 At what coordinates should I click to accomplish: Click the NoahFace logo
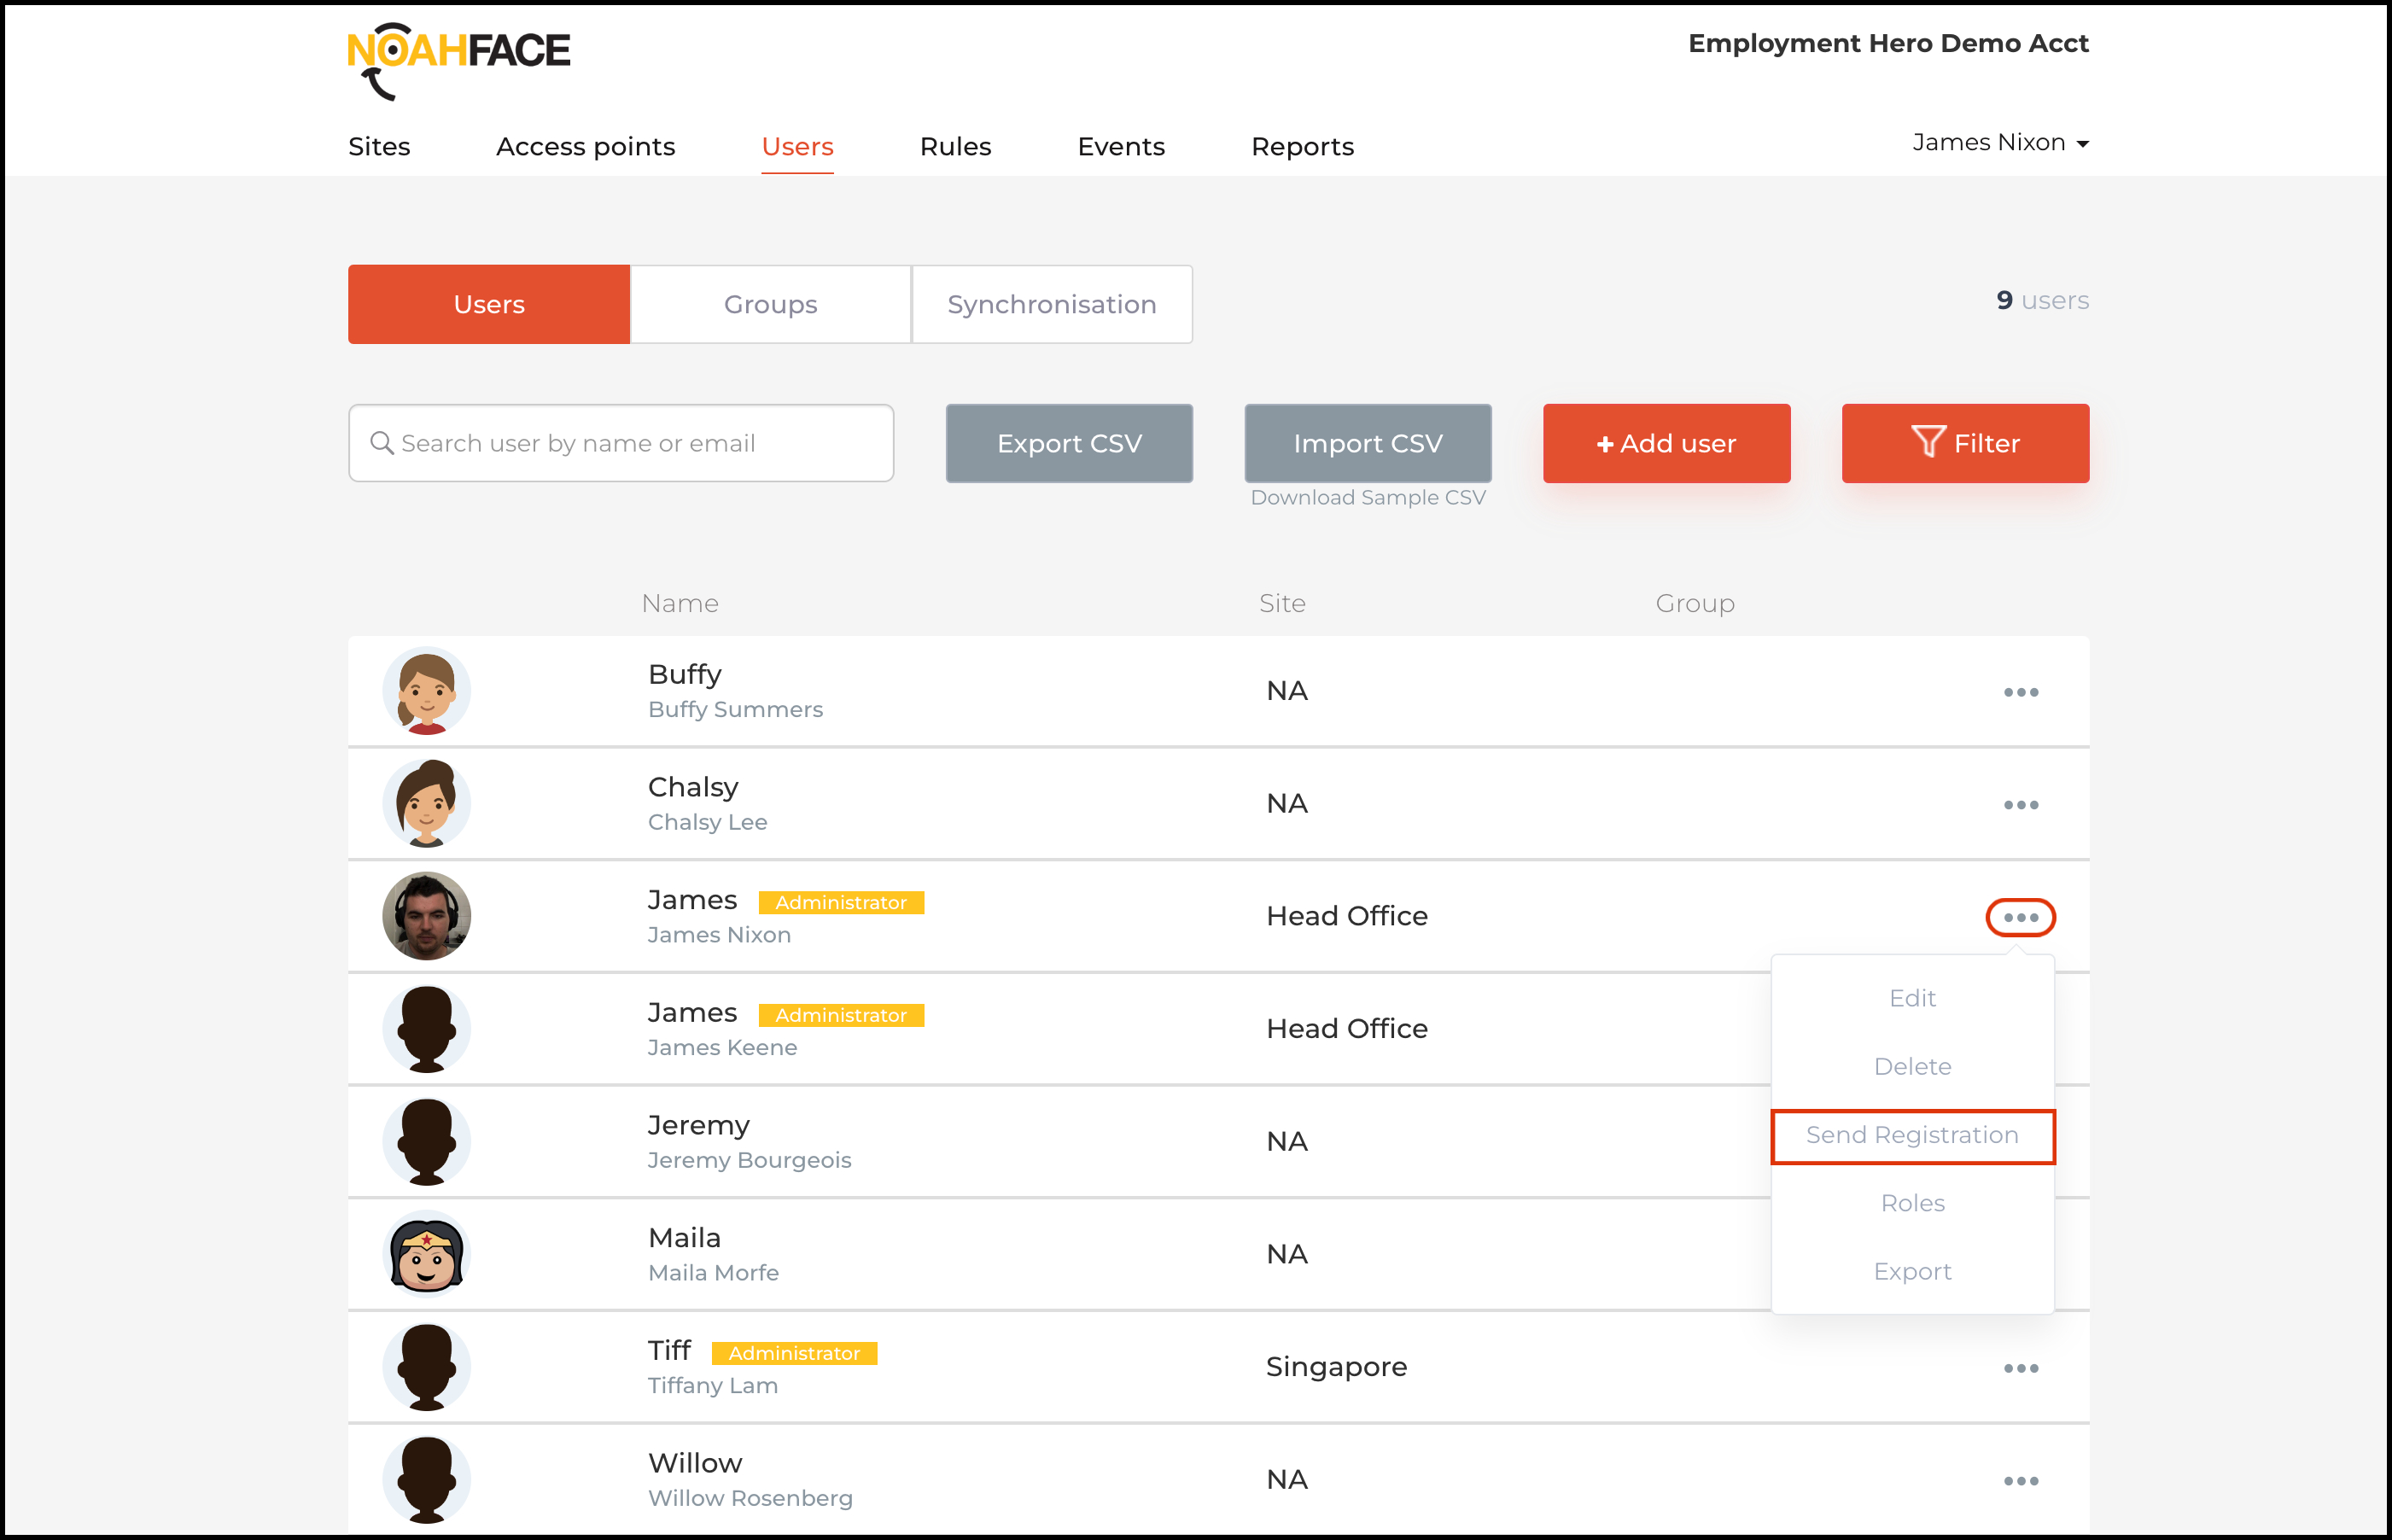click(458, 58)
